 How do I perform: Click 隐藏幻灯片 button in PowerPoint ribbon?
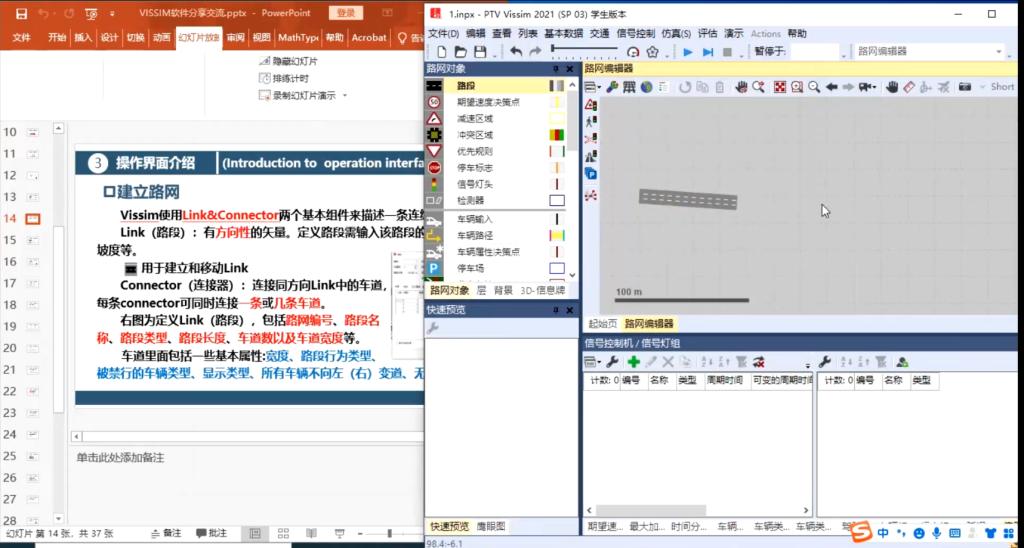pos(289,61)
